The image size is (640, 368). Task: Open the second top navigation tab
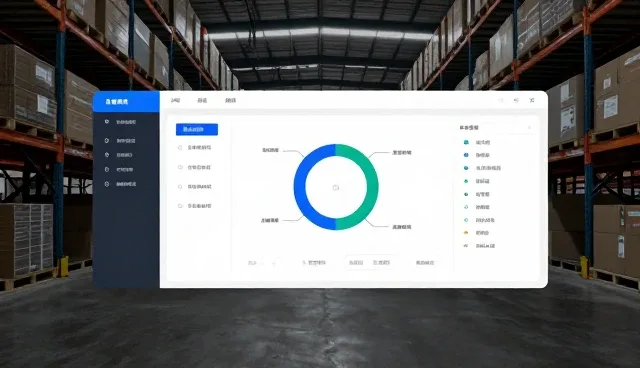(x=202, y=100)
